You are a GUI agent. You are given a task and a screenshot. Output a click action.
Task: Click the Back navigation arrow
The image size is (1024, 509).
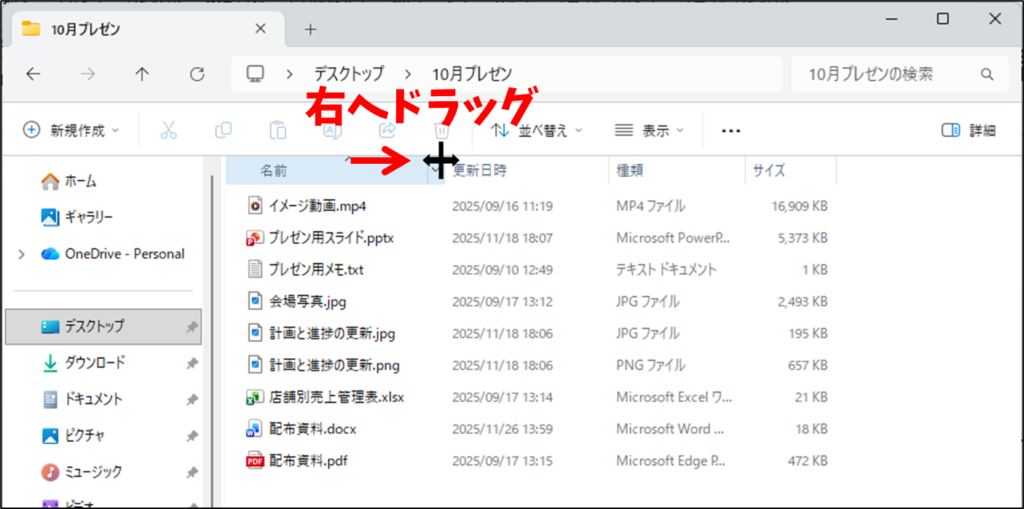(x=33, y=74)
